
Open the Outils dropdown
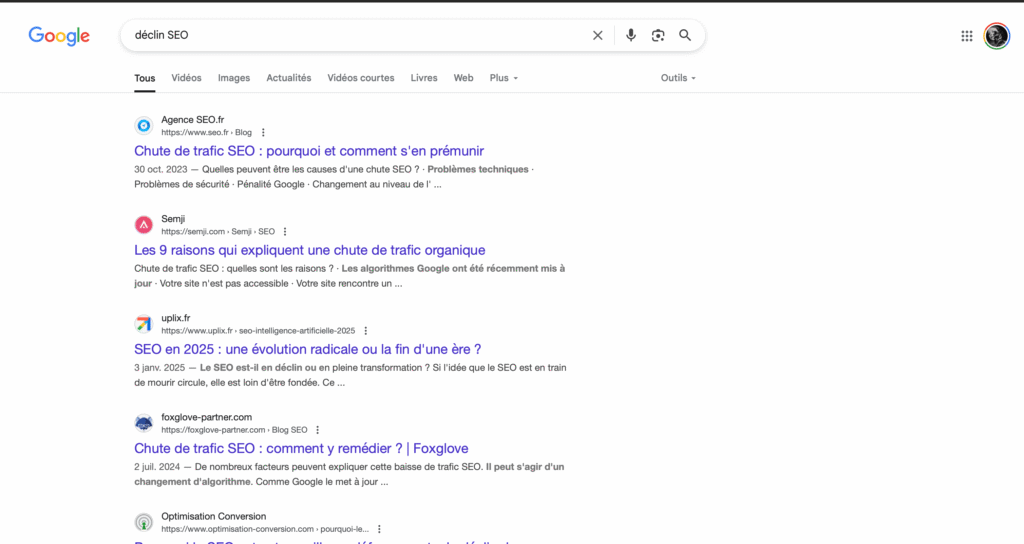tap(678, 78)
